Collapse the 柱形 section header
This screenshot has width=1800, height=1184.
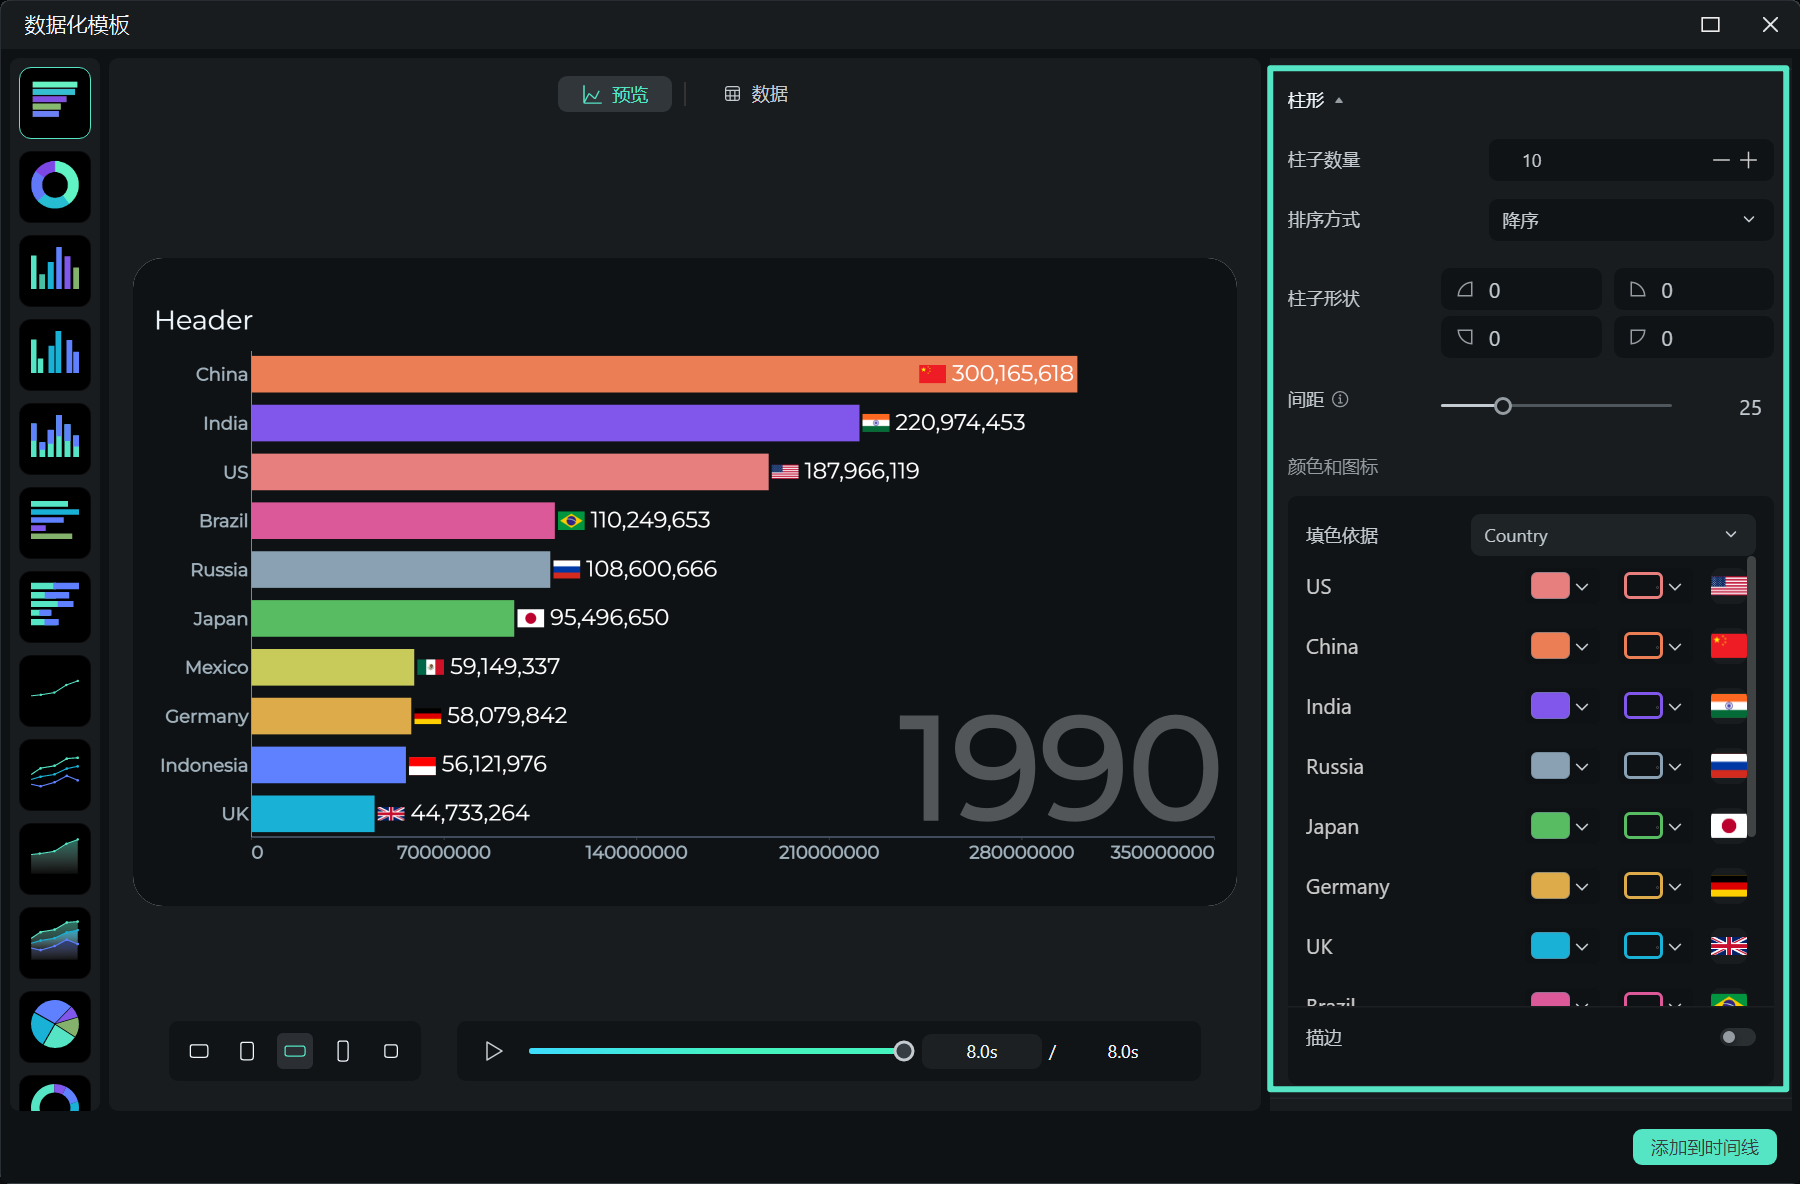(x=1315, y=100)
